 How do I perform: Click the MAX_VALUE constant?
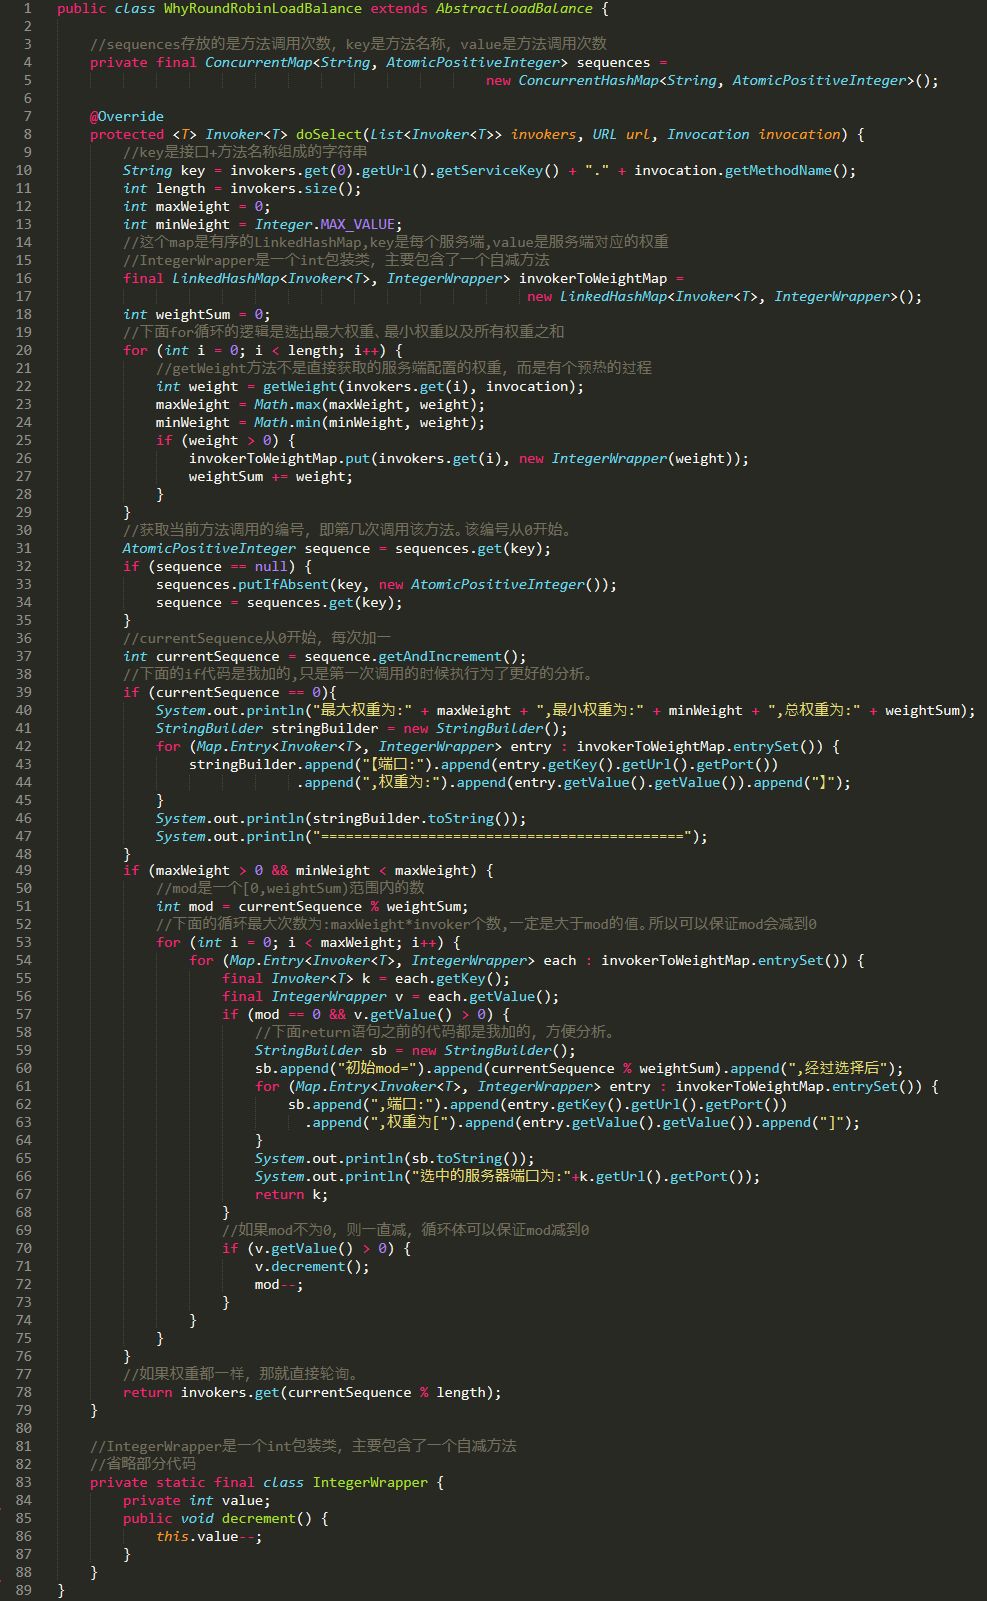pos(358,225)
